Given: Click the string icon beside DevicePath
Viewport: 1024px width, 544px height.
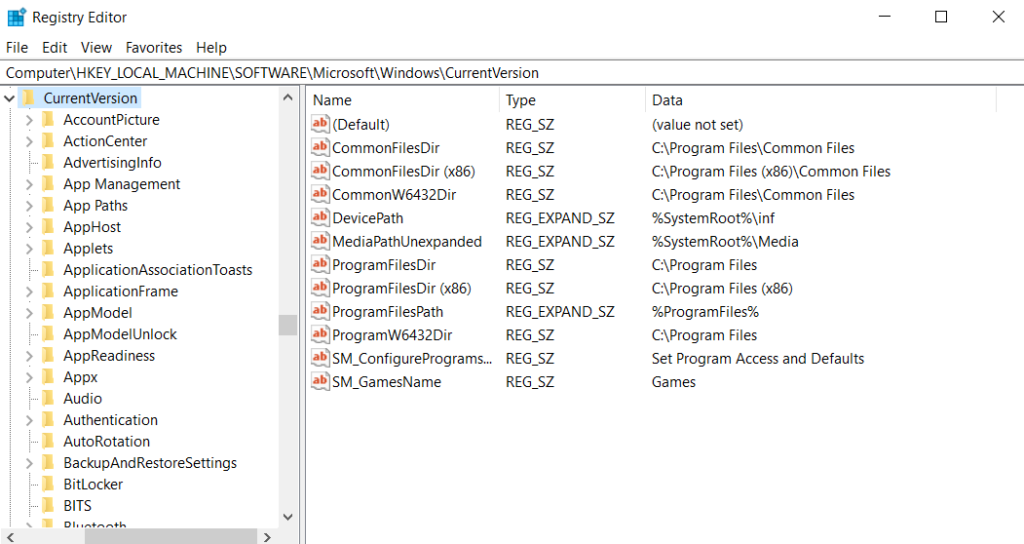Looking at the screenshot, I should (x=320, y=218).
